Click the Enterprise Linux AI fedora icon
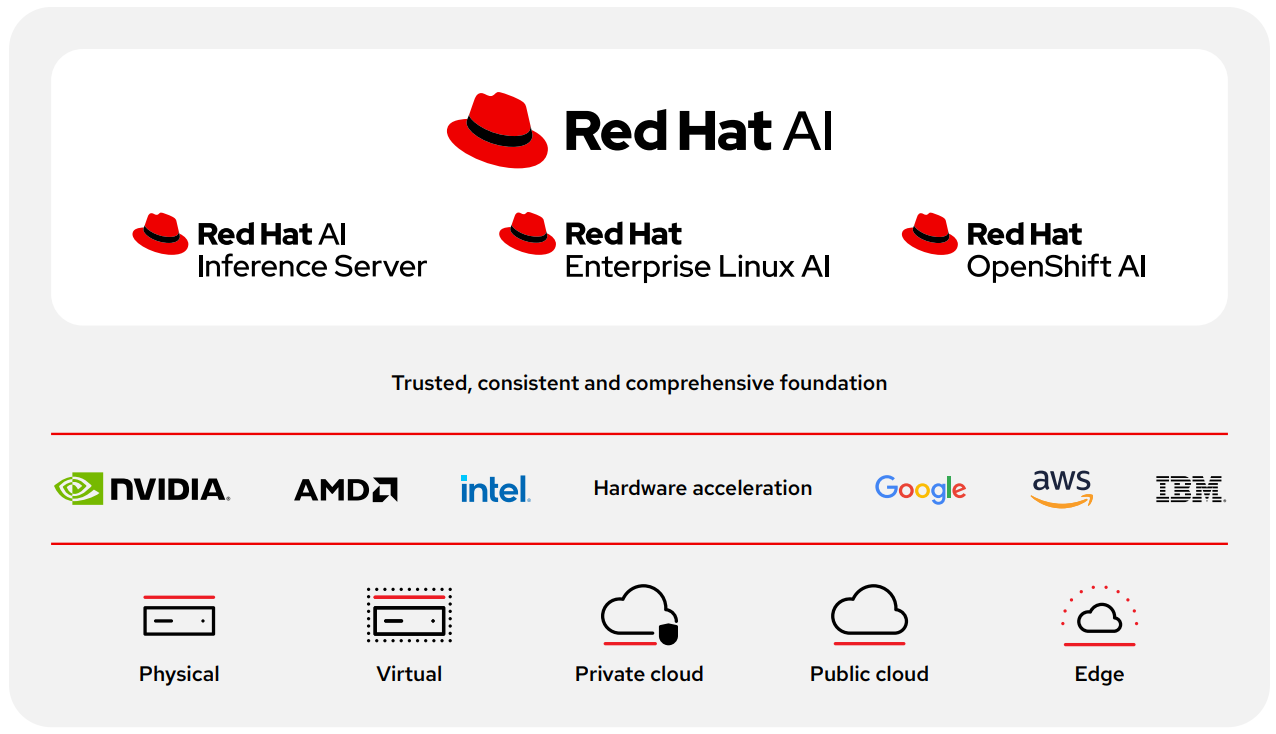Screen dimensions: 1276x734 (x=528, y=234)
